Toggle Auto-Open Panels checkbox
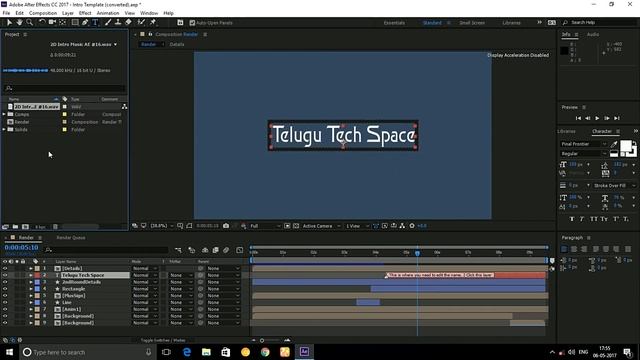This screenshot has height=360, width=640. (192, 23)
